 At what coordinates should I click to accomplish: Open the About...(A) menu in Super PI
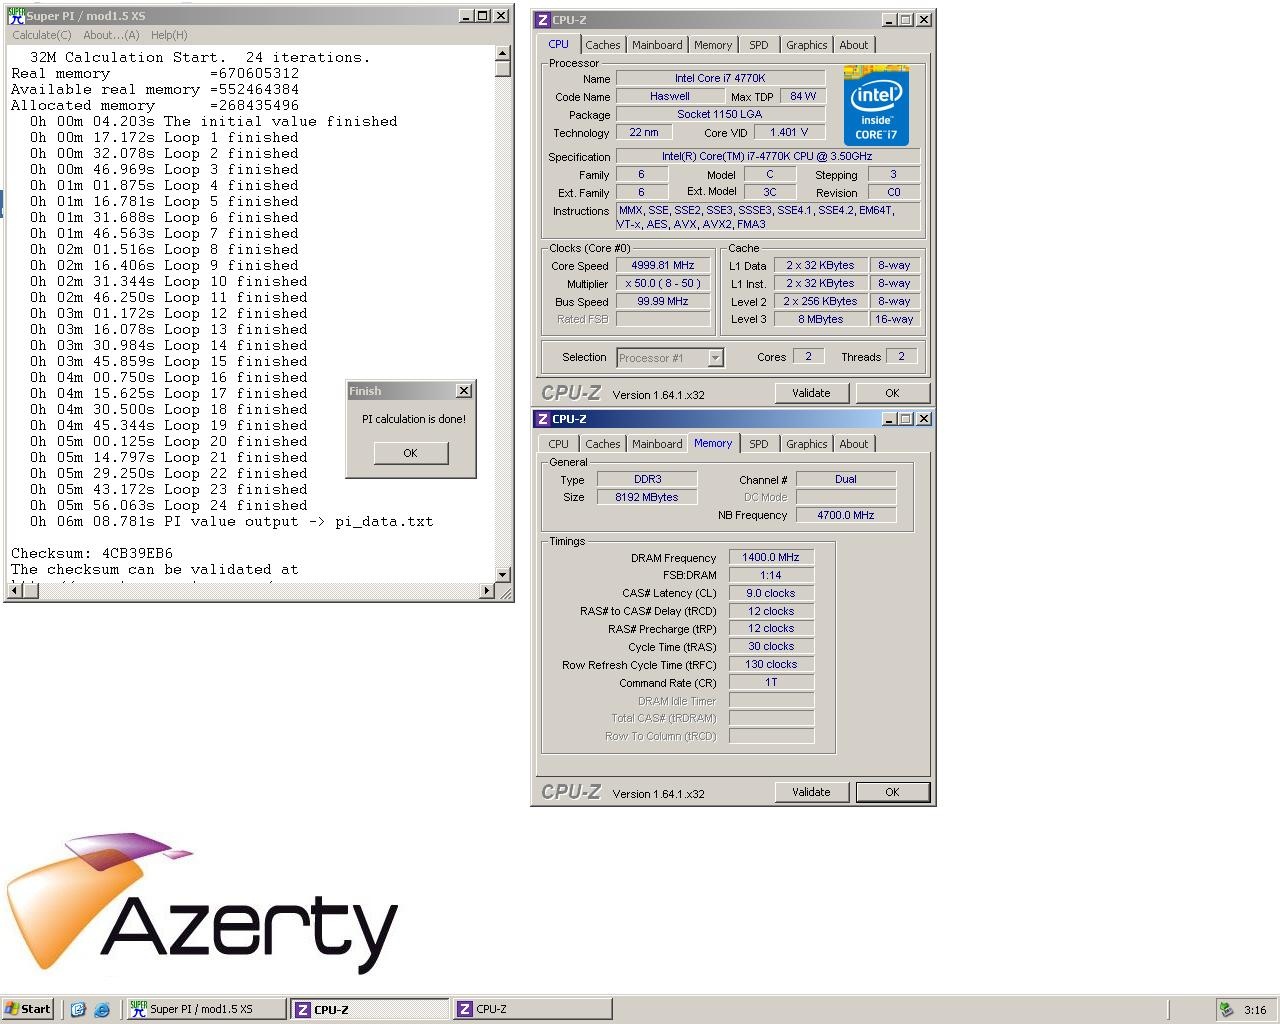[111, 35]
